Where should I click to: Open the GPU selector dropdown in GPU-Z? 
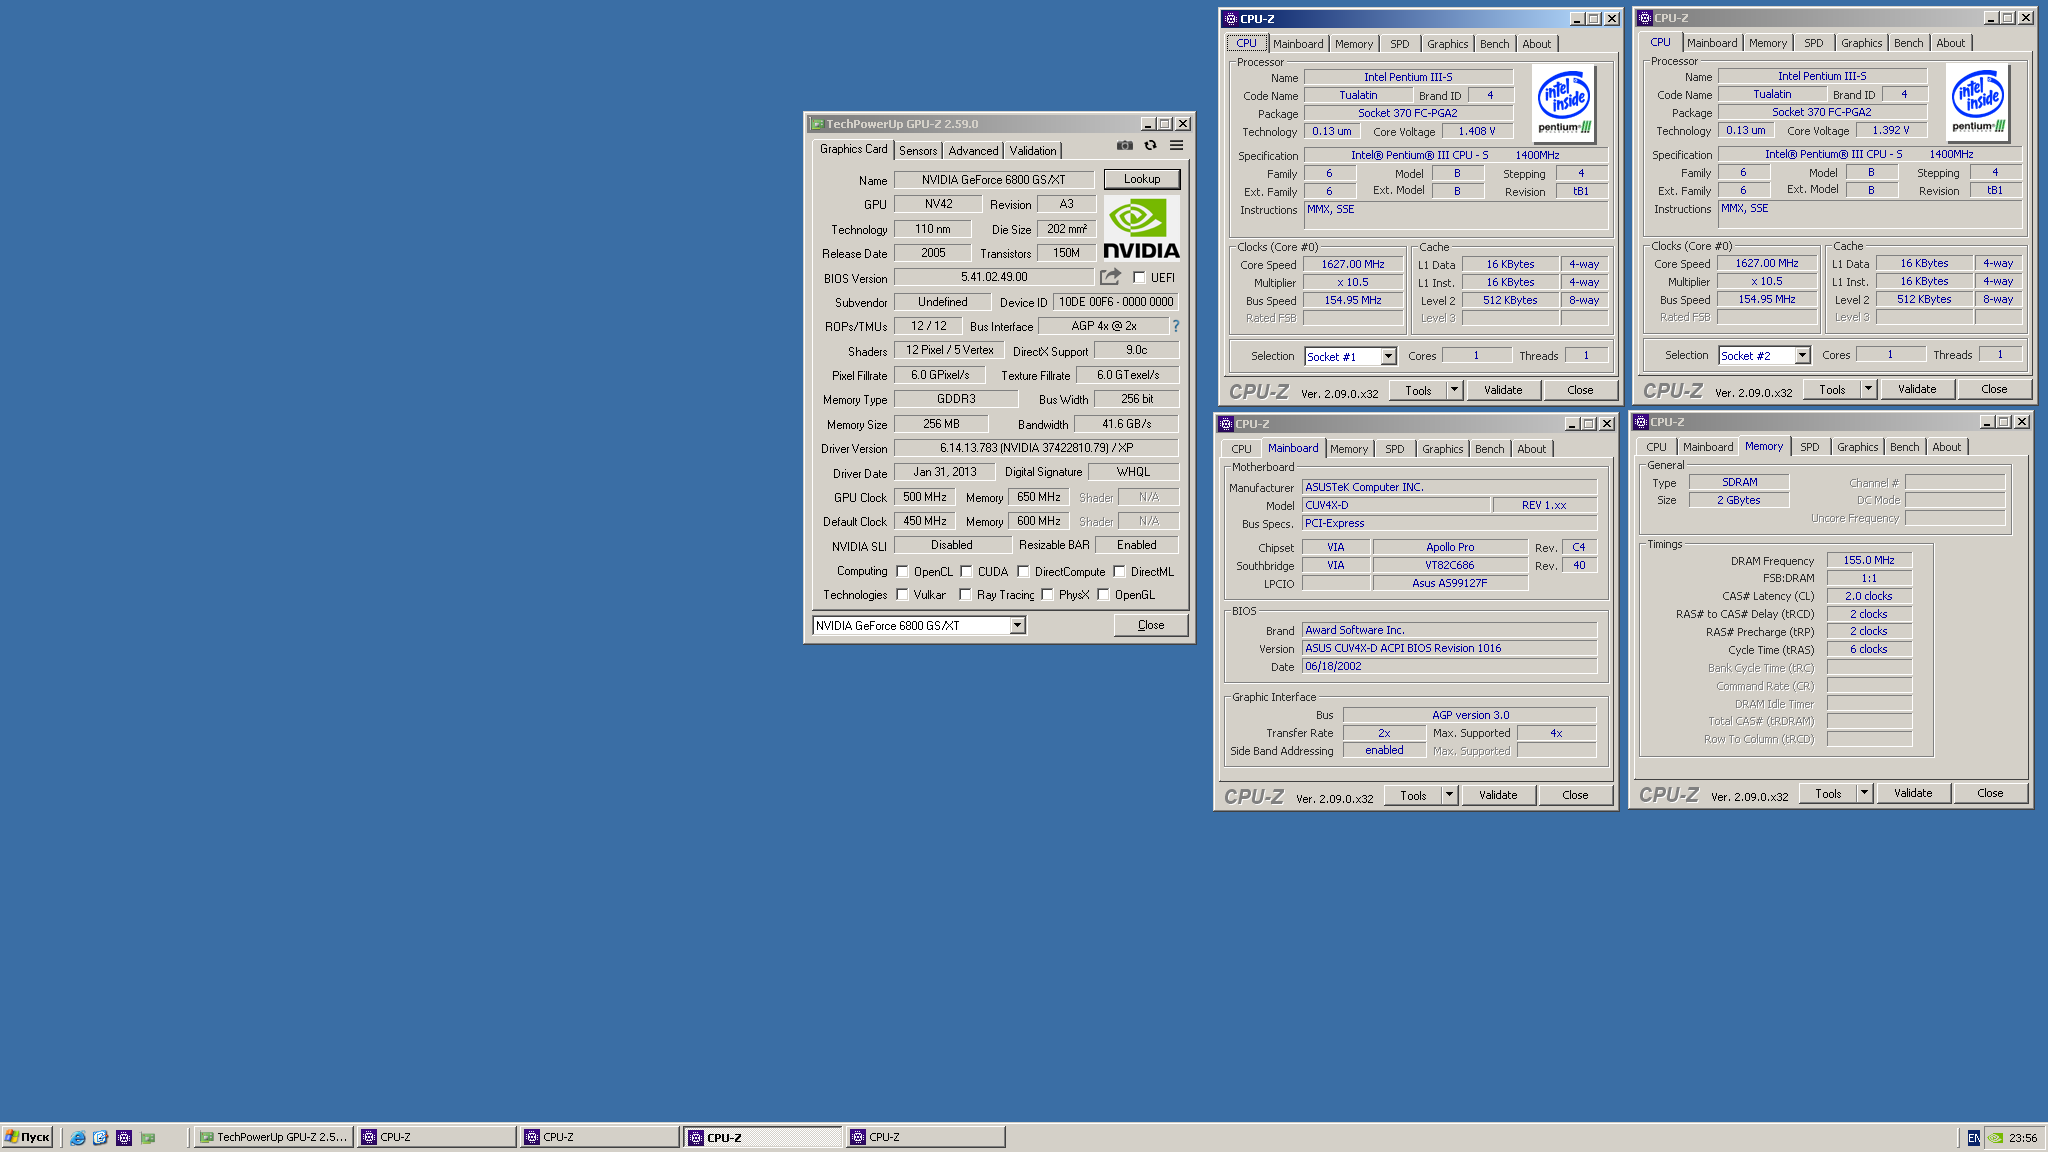tap(1017, 626)
